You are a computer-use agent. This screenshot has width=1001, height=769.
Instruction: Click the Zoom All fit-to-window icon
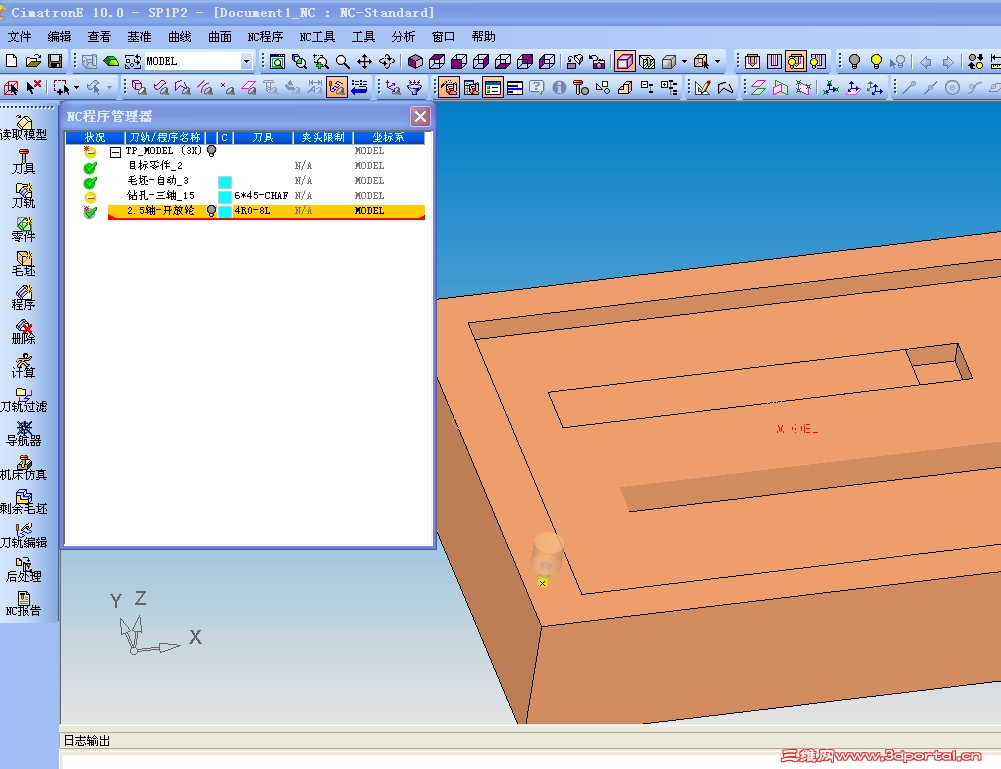[x=277, y=61]
